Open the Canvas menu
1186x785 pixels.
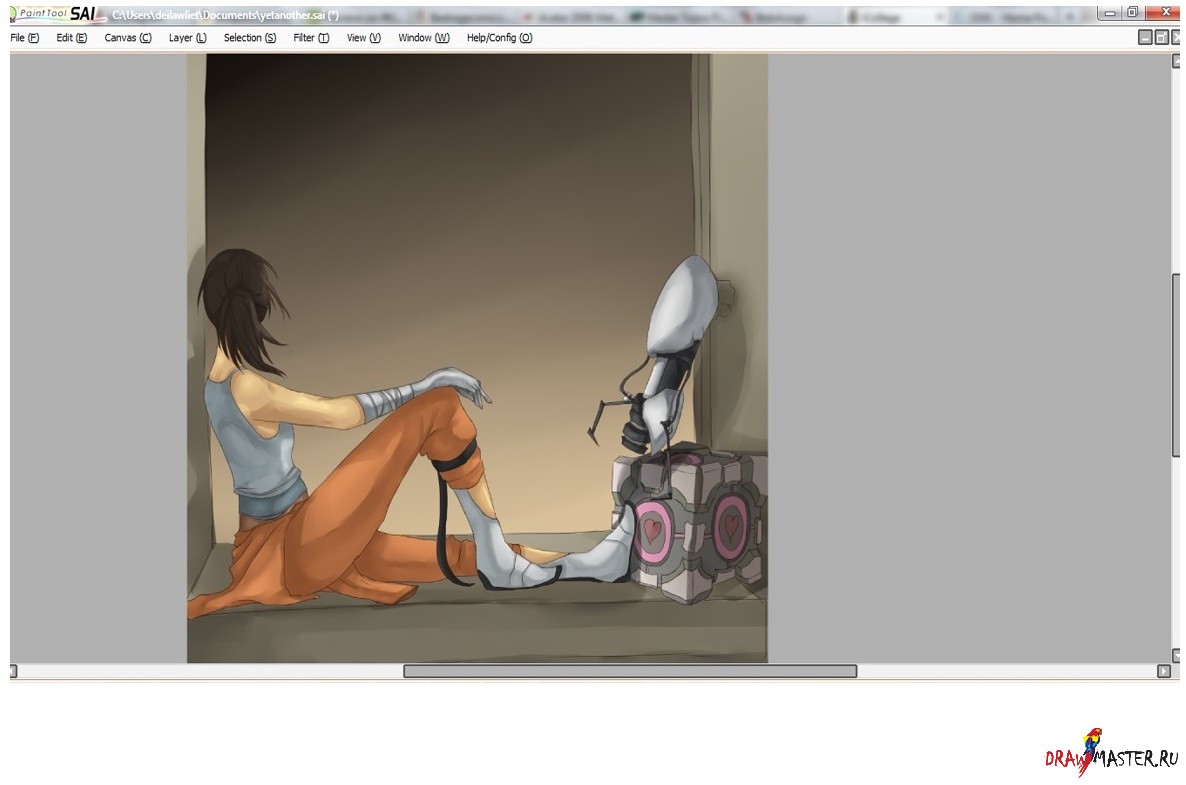(x=128, y=38)
